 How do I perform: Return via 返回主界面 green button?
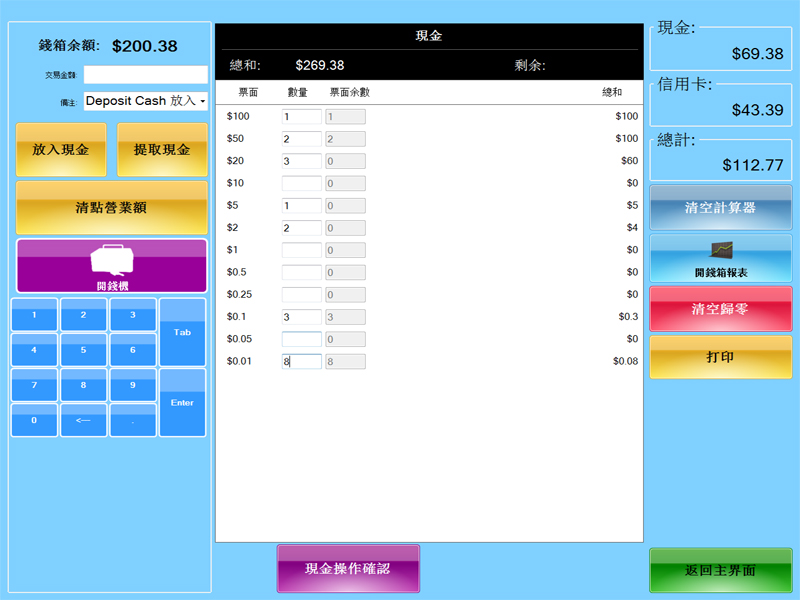720,570
